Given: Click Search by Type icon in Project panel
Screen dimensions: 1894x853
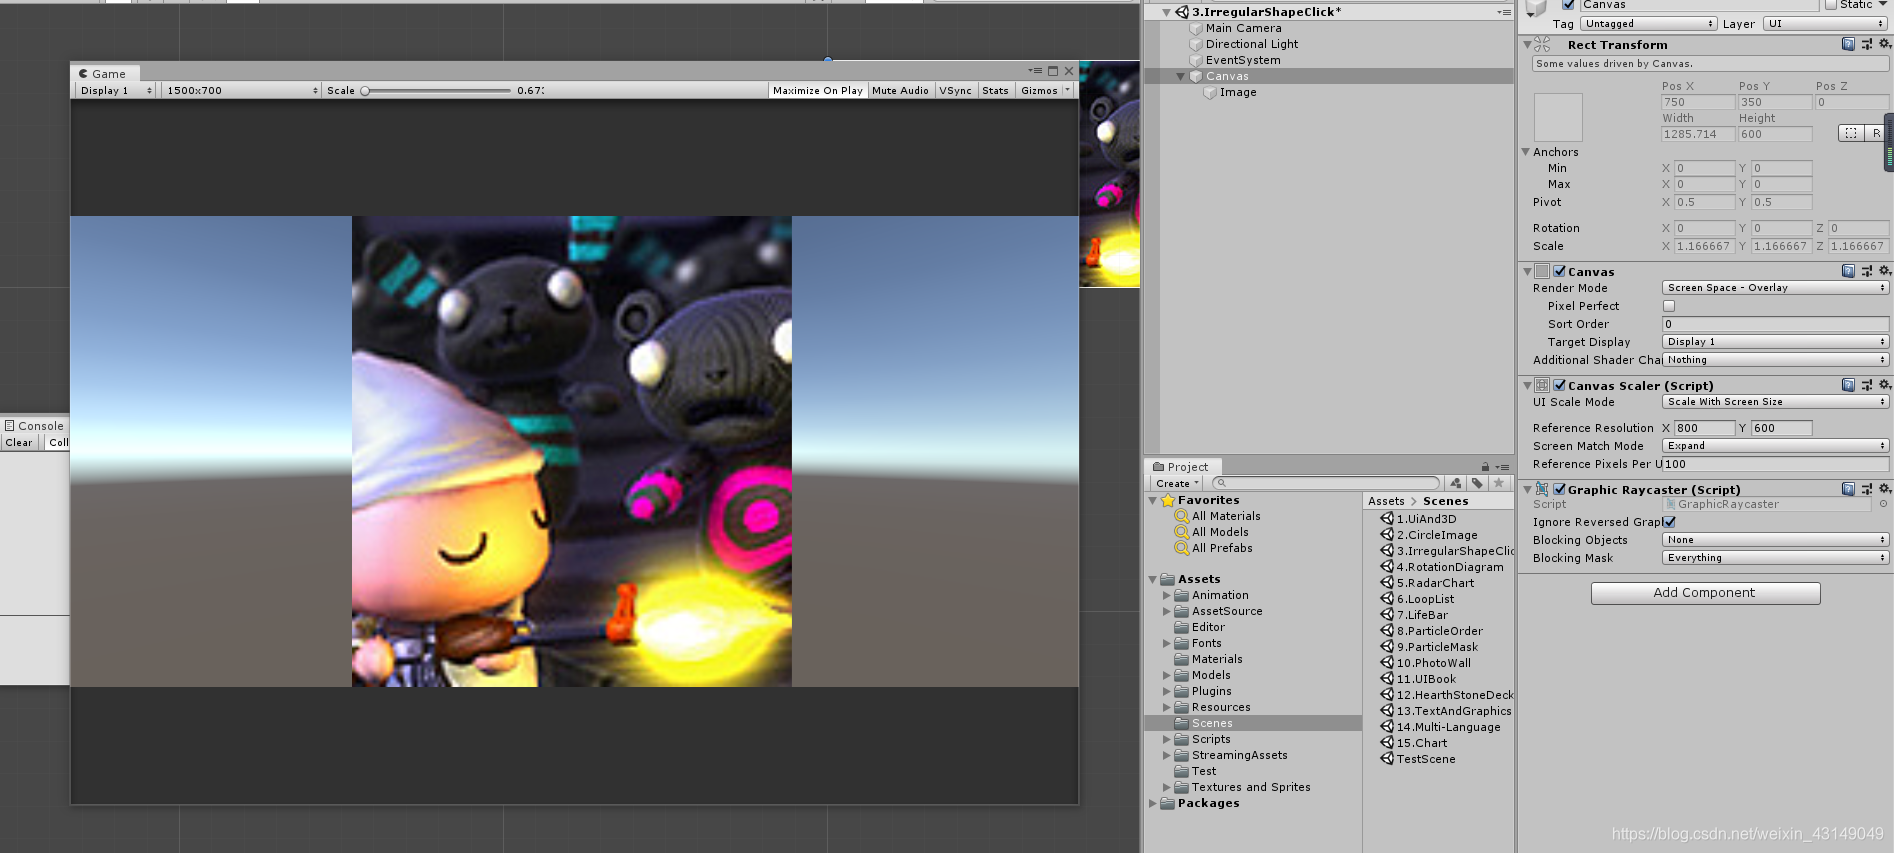Looking at the screenshot, I should point(1456,483).
